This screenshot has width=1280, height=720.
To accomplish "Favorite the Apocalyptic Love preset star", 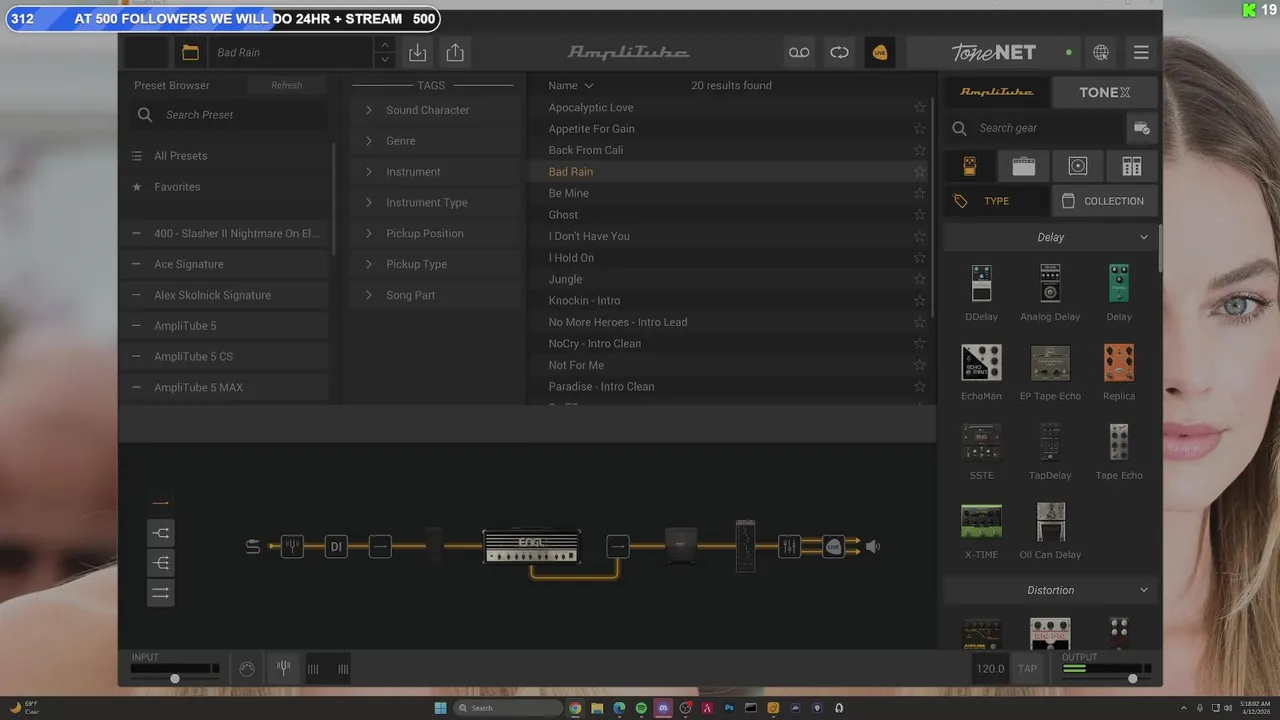I will point(920,108).
